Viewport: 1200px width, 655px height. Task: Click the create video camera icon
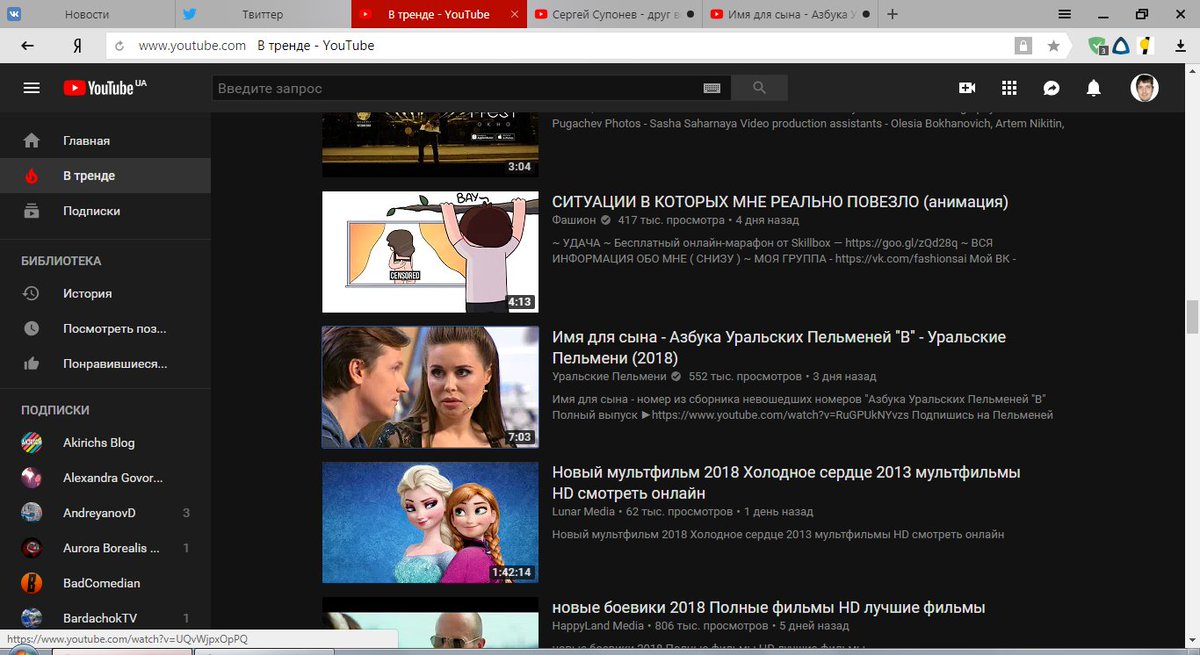tap(967, 88)
